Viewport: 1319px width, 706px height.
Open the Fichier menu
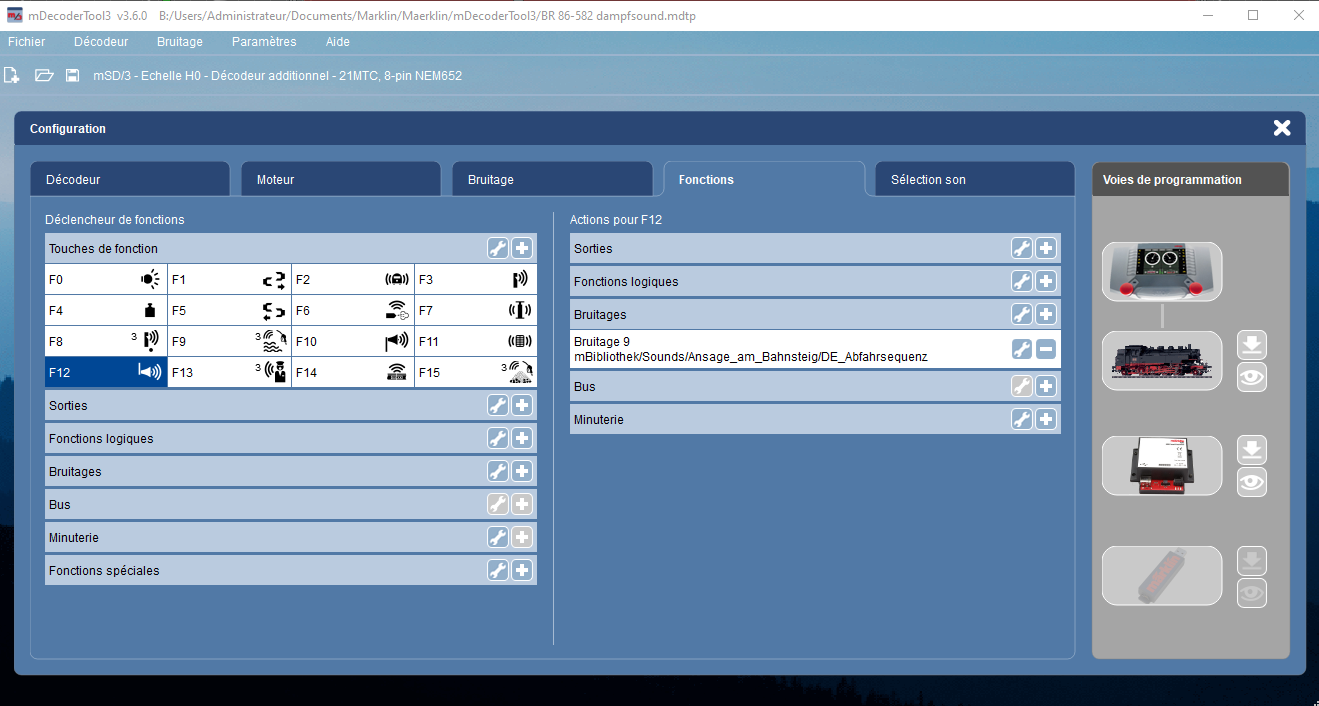pos(27,42)
